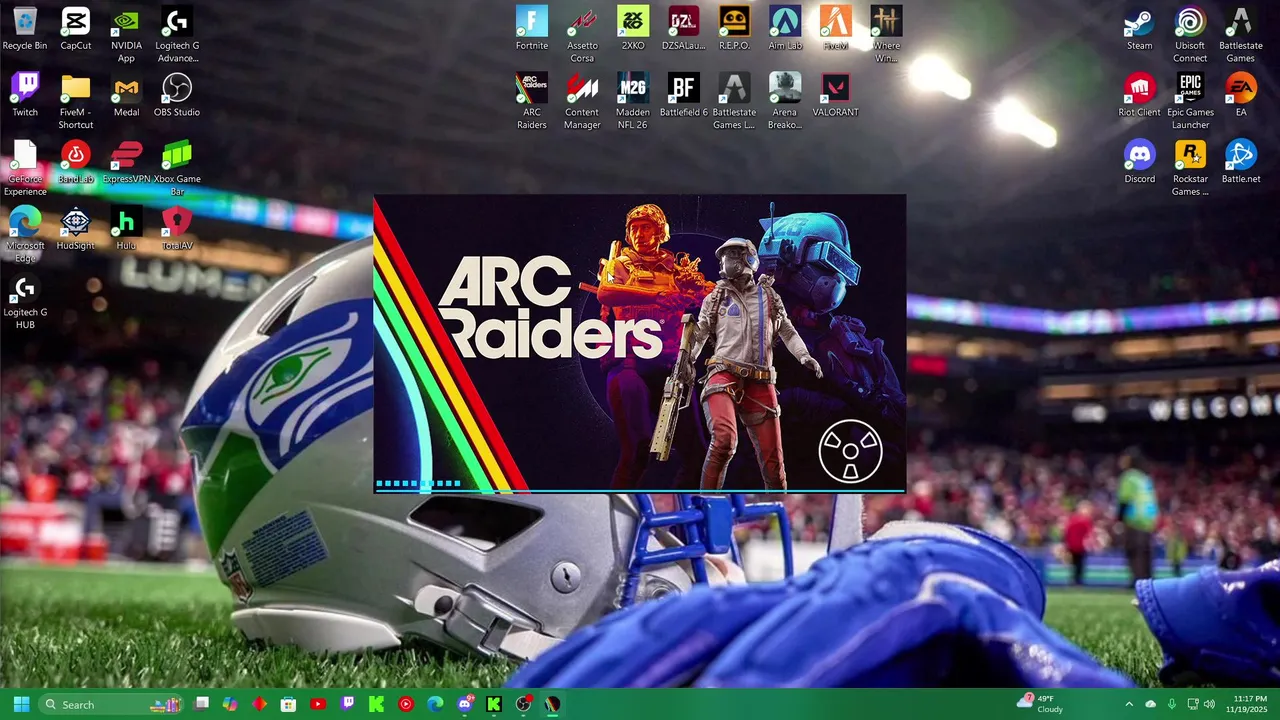Launch Riot Client desktop shortcut
The height and width of the screenshot is (720, 1280).
point(1139,95)
